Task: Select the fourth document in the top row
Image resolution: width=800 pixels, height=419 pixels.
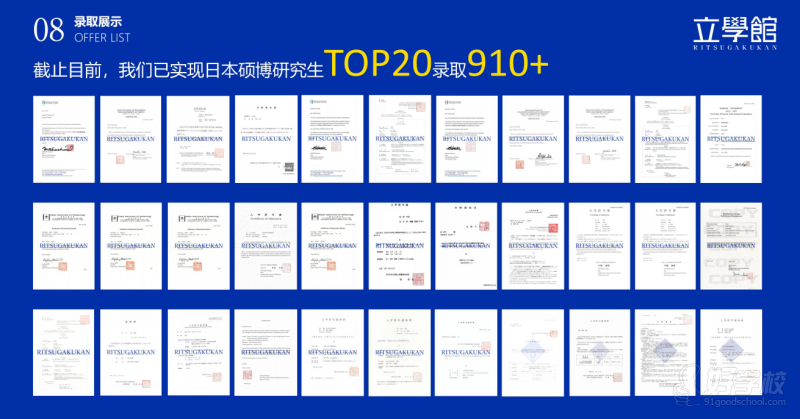Action: point(265,139)
